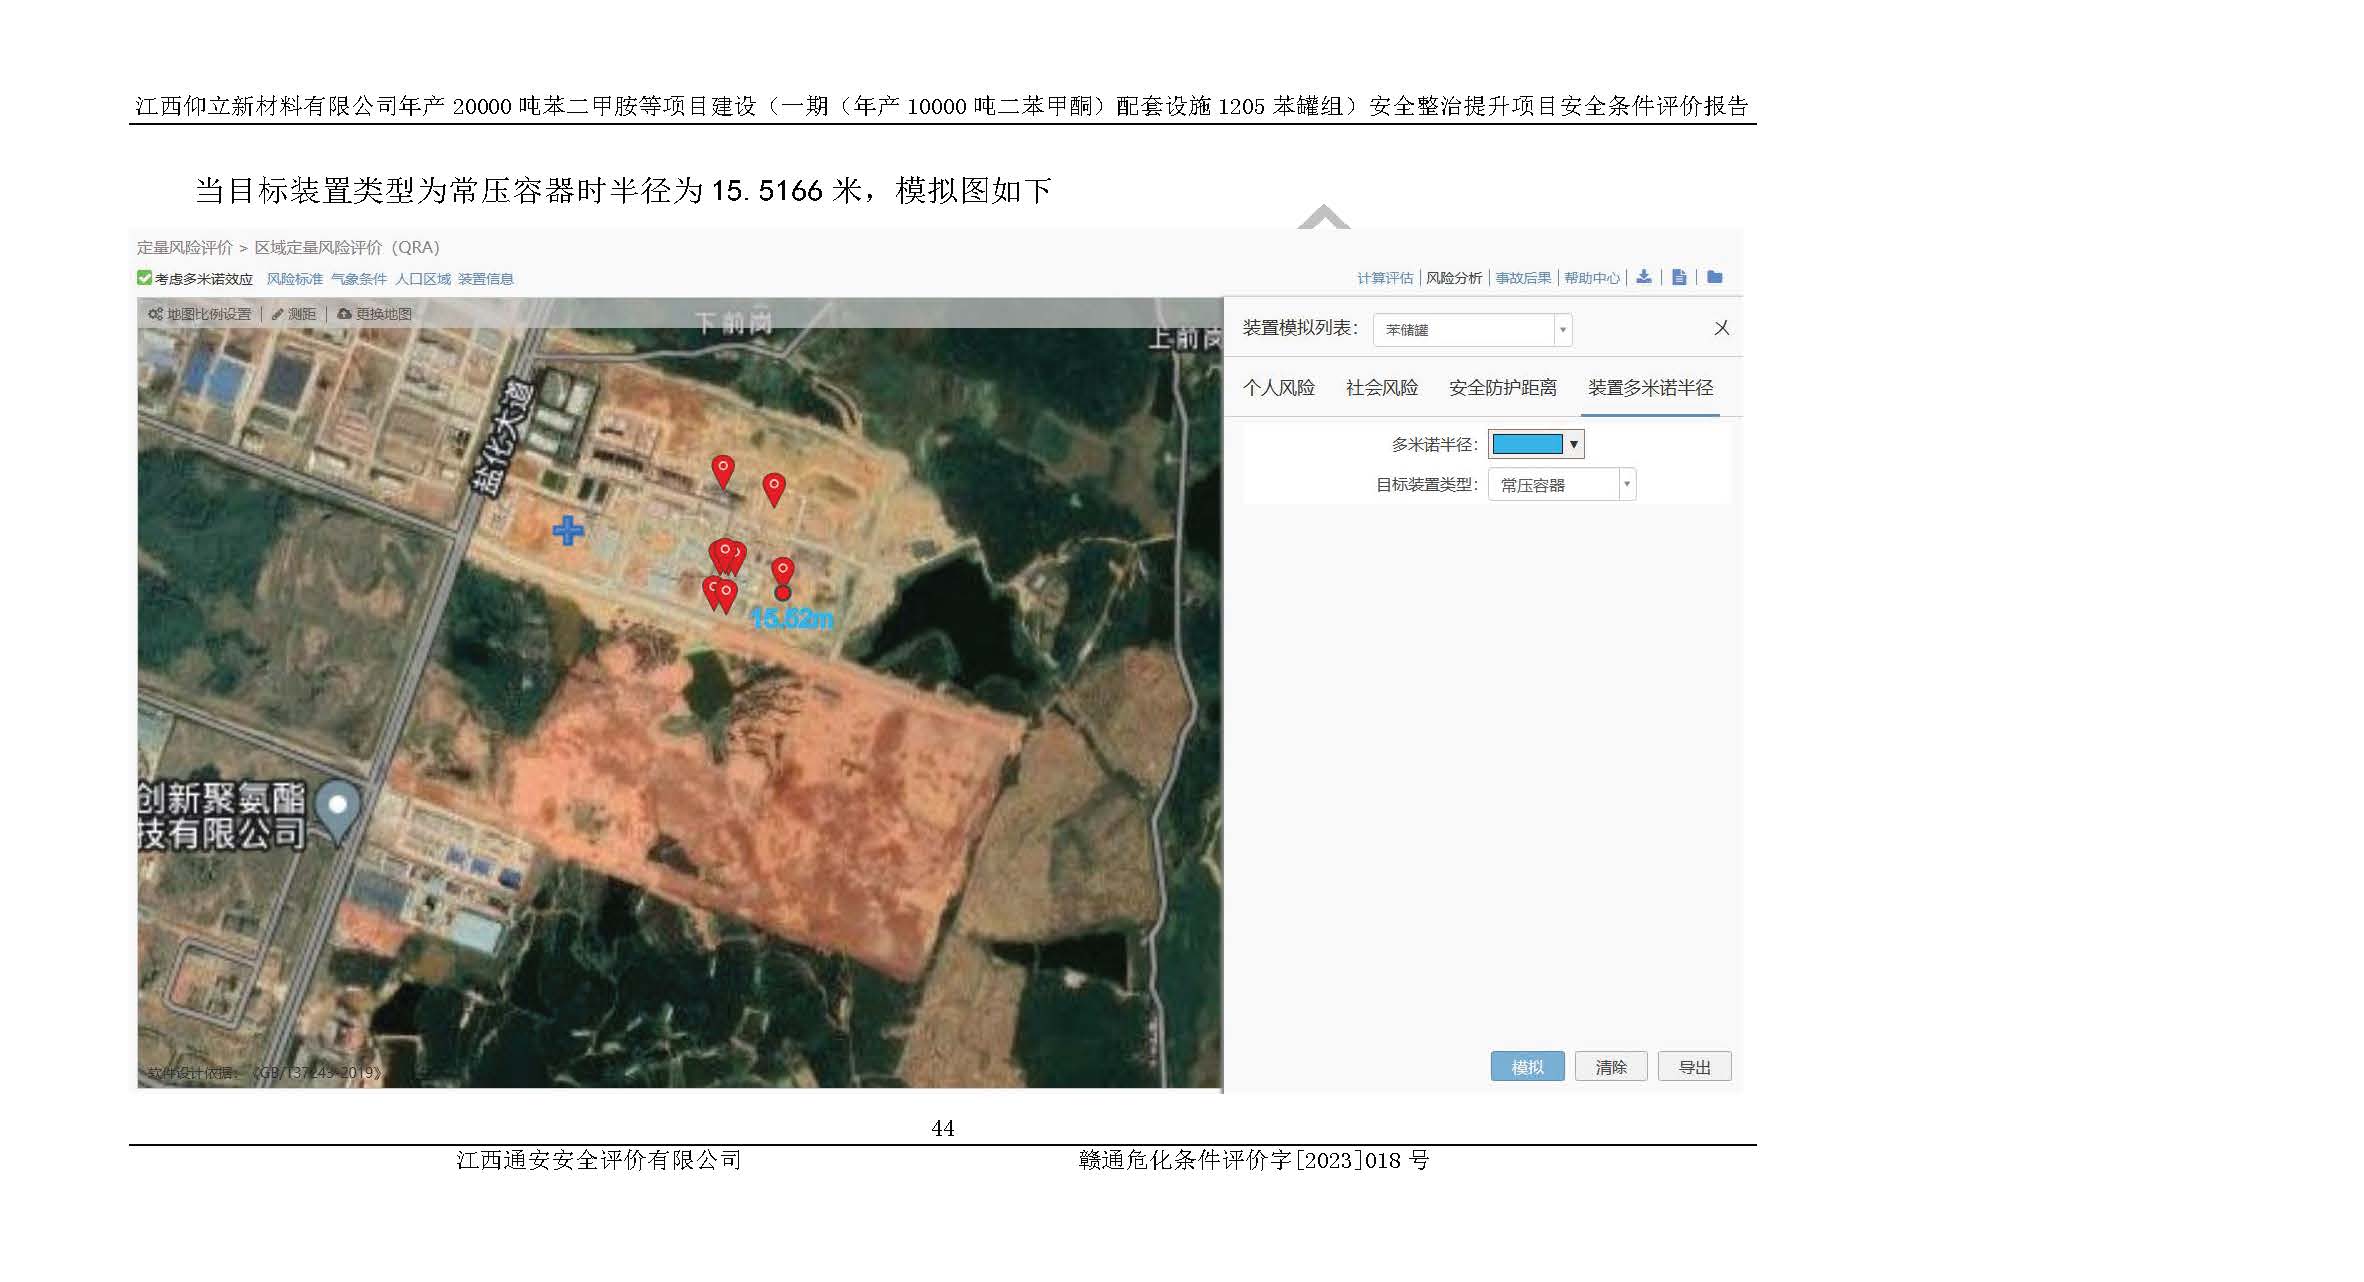Click the blue plus marker on map
Screen dimensions: 2364x1282
[x=568, y=530]
